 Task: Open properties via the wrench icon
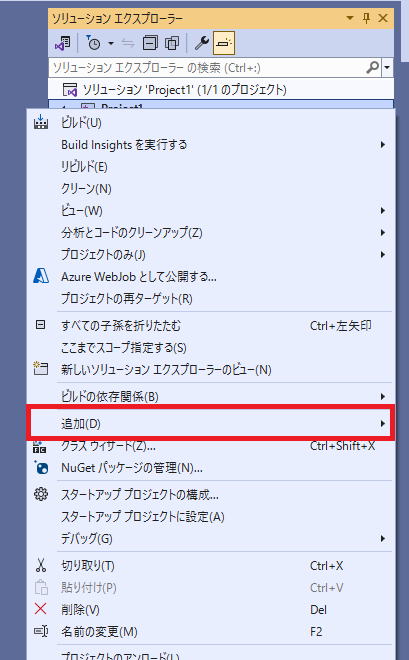202,43
